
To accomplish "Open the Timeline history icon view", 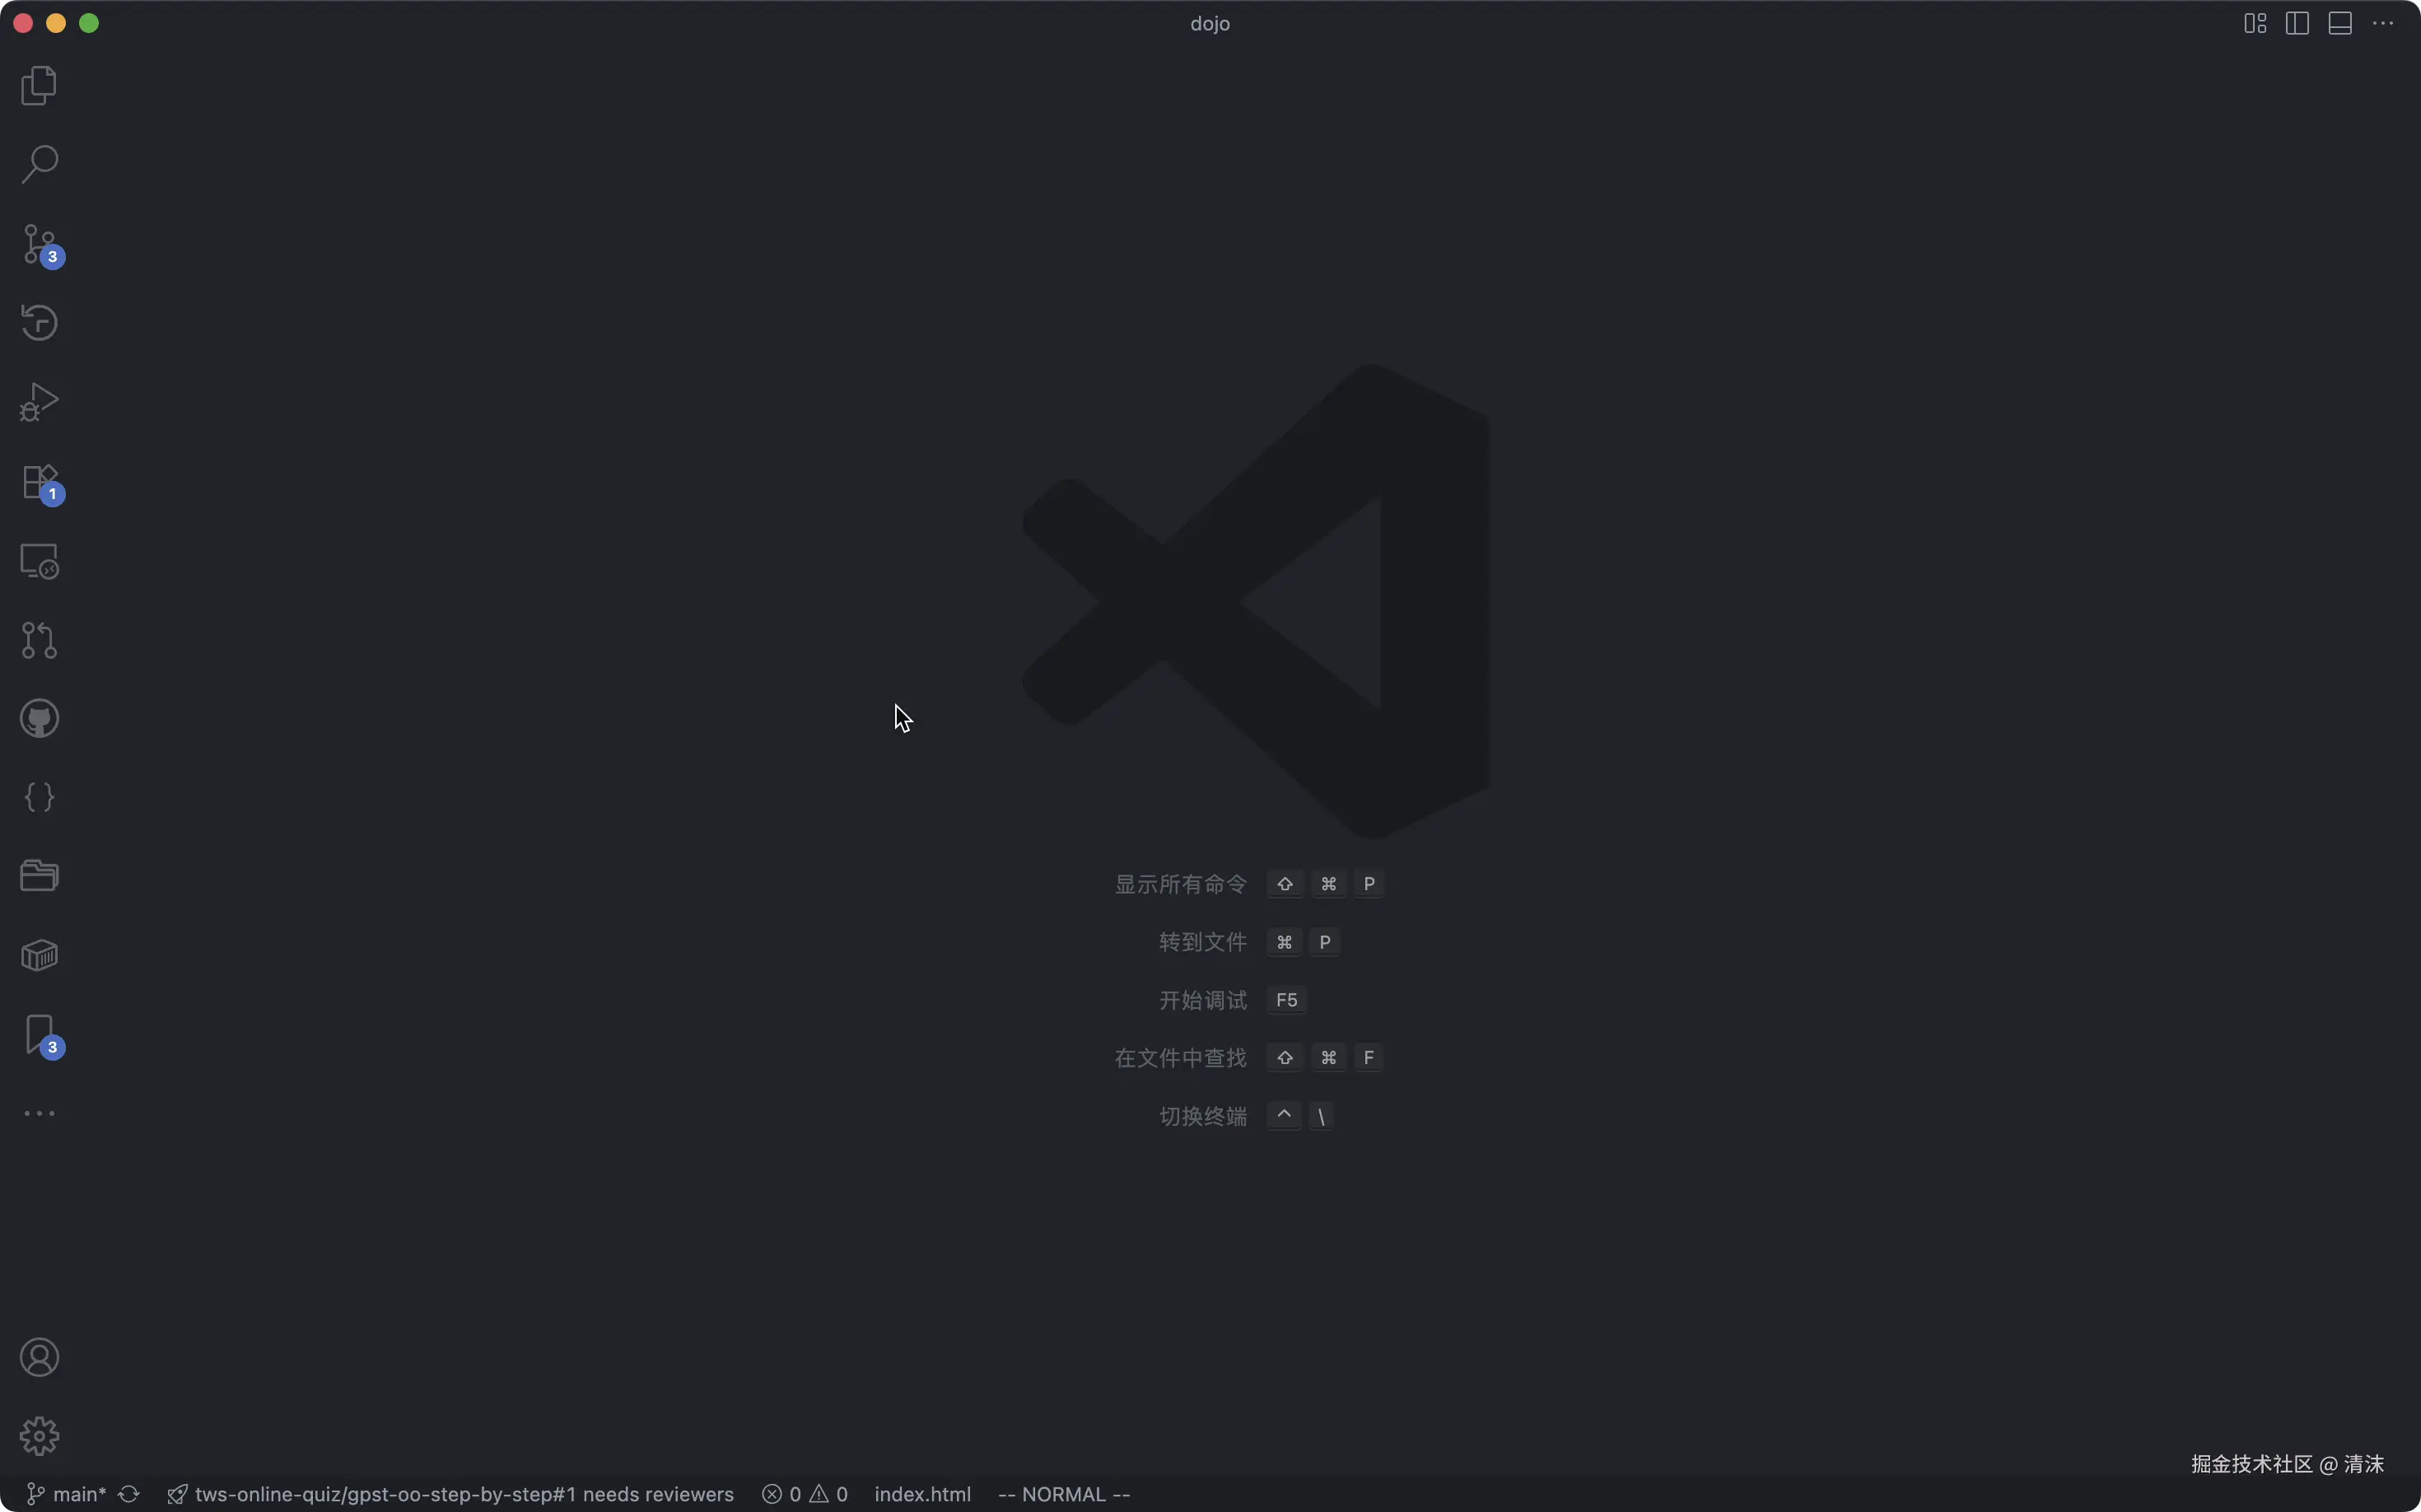I will coord(39,323).
